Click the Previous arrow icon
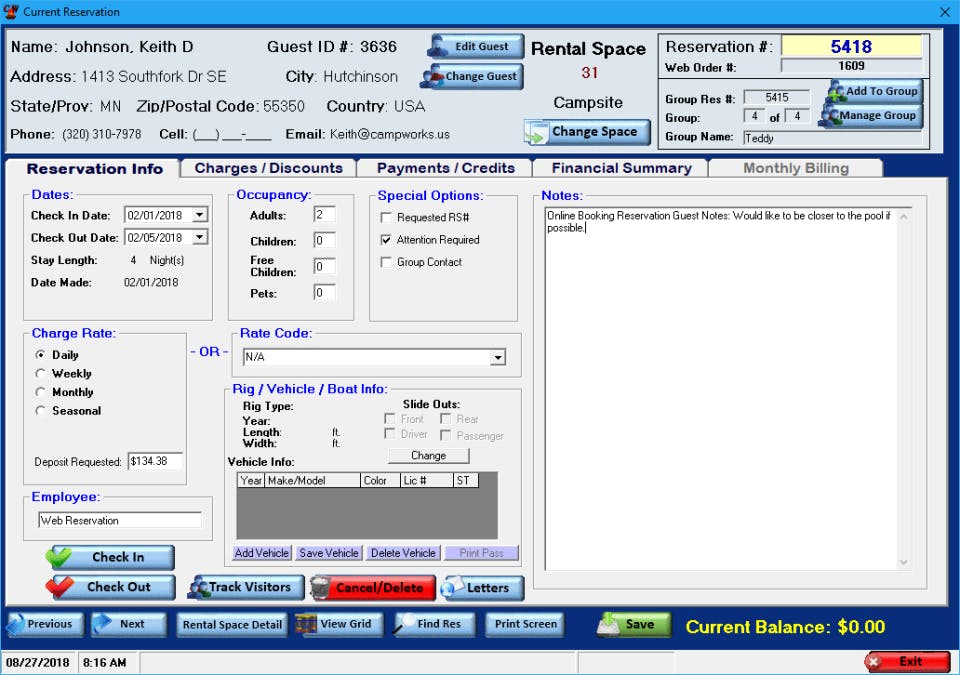Viewport: 960px width, 675px height. (x=17, y=624)
